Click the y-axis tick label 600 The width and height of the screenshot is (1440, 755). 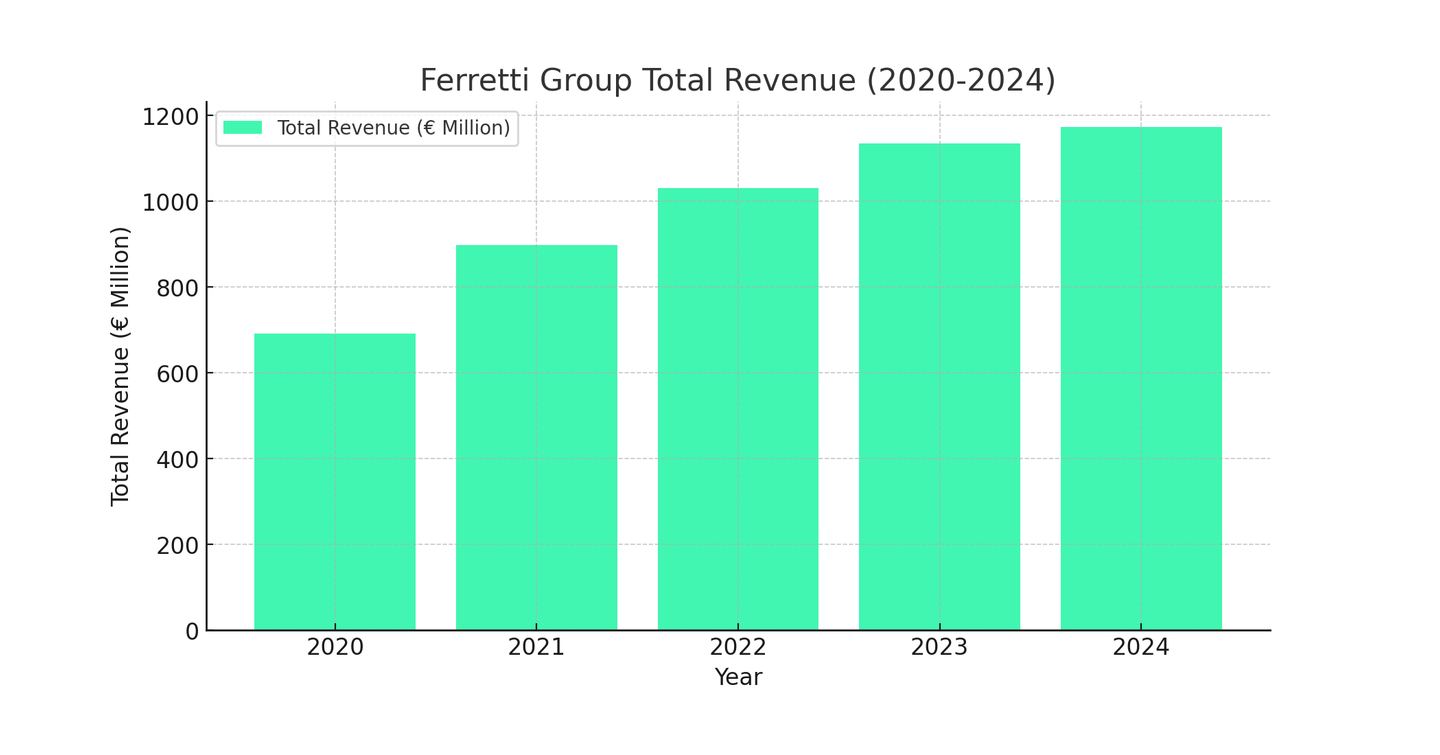[178, 374]
